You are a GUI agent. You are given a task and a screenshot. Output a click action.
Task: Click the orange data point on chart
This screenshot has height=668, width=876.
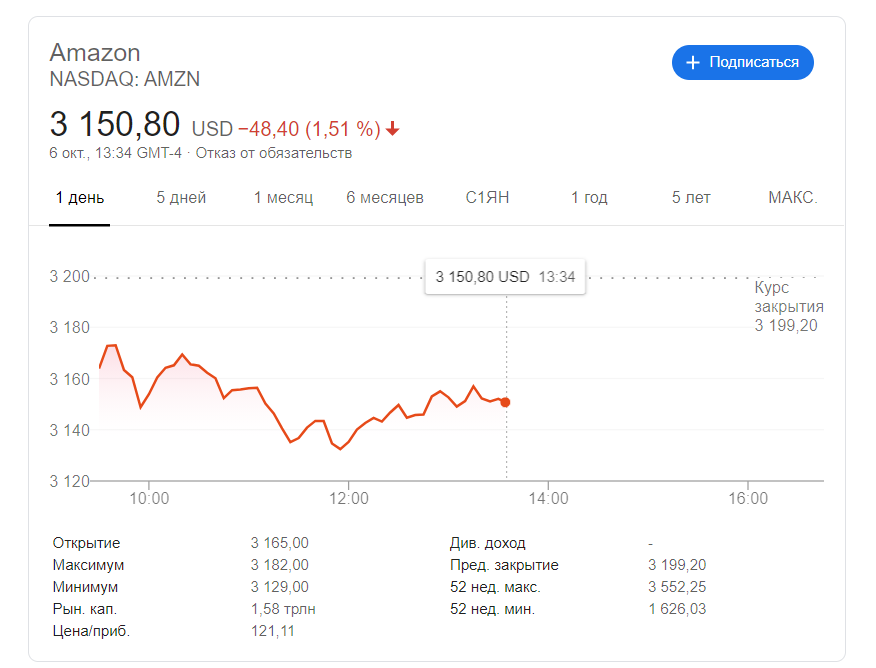coord(505,402)
